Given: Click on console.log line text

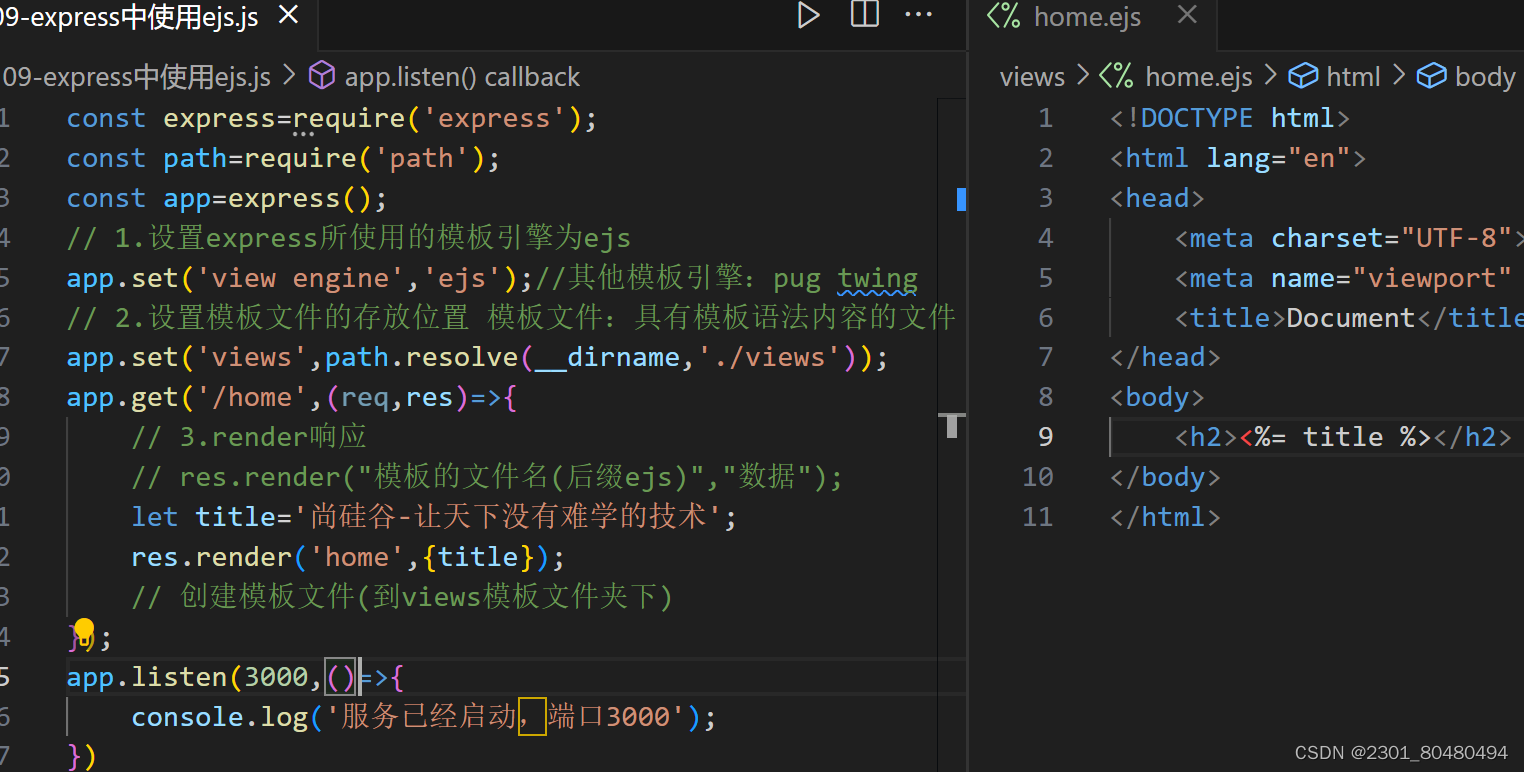Looking at the screenshot, I should pyautogui.click(x=424, y=717).
